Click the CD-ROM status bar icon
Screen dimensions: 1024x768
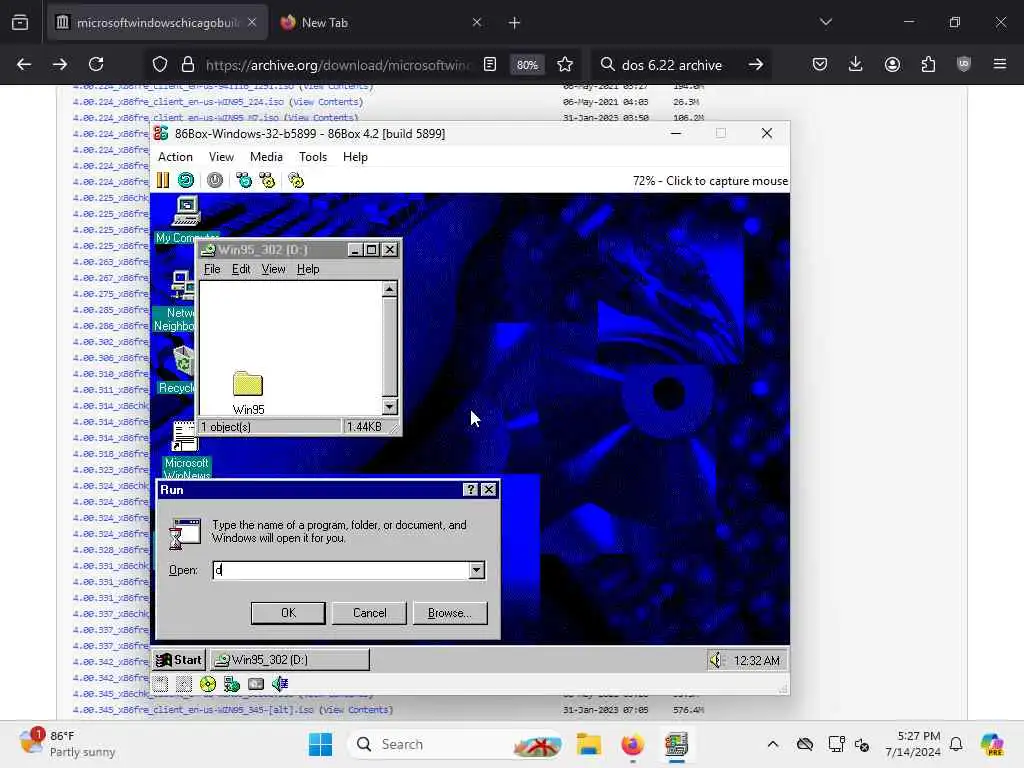point(208,684)
